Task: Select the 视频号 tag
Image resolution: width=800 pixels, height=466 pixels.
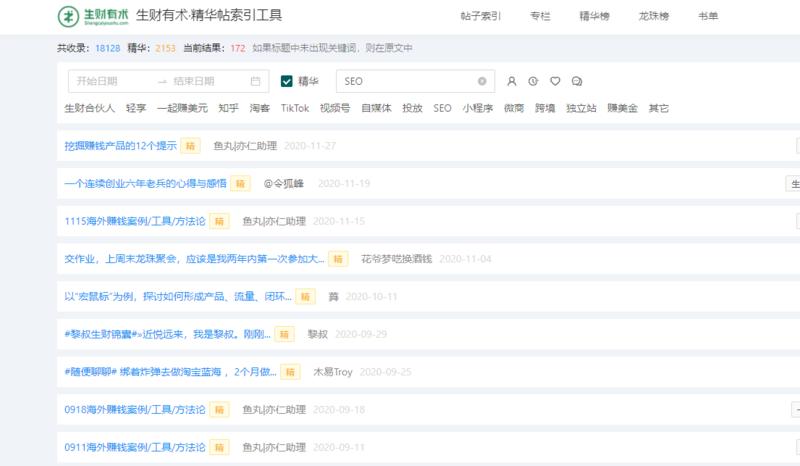Action: 335,108
